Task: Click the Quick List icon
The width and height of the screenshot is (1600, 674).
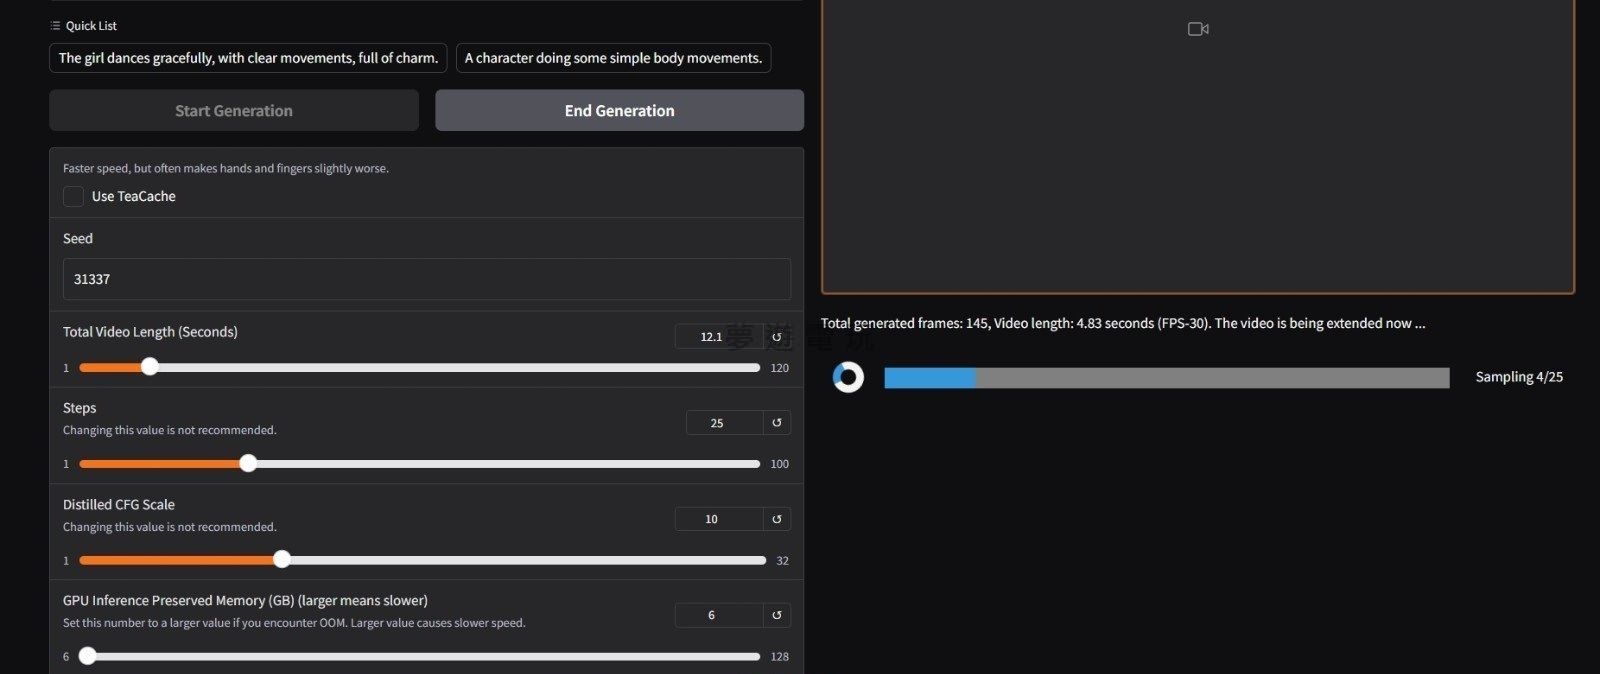Action: coord(55,26)
